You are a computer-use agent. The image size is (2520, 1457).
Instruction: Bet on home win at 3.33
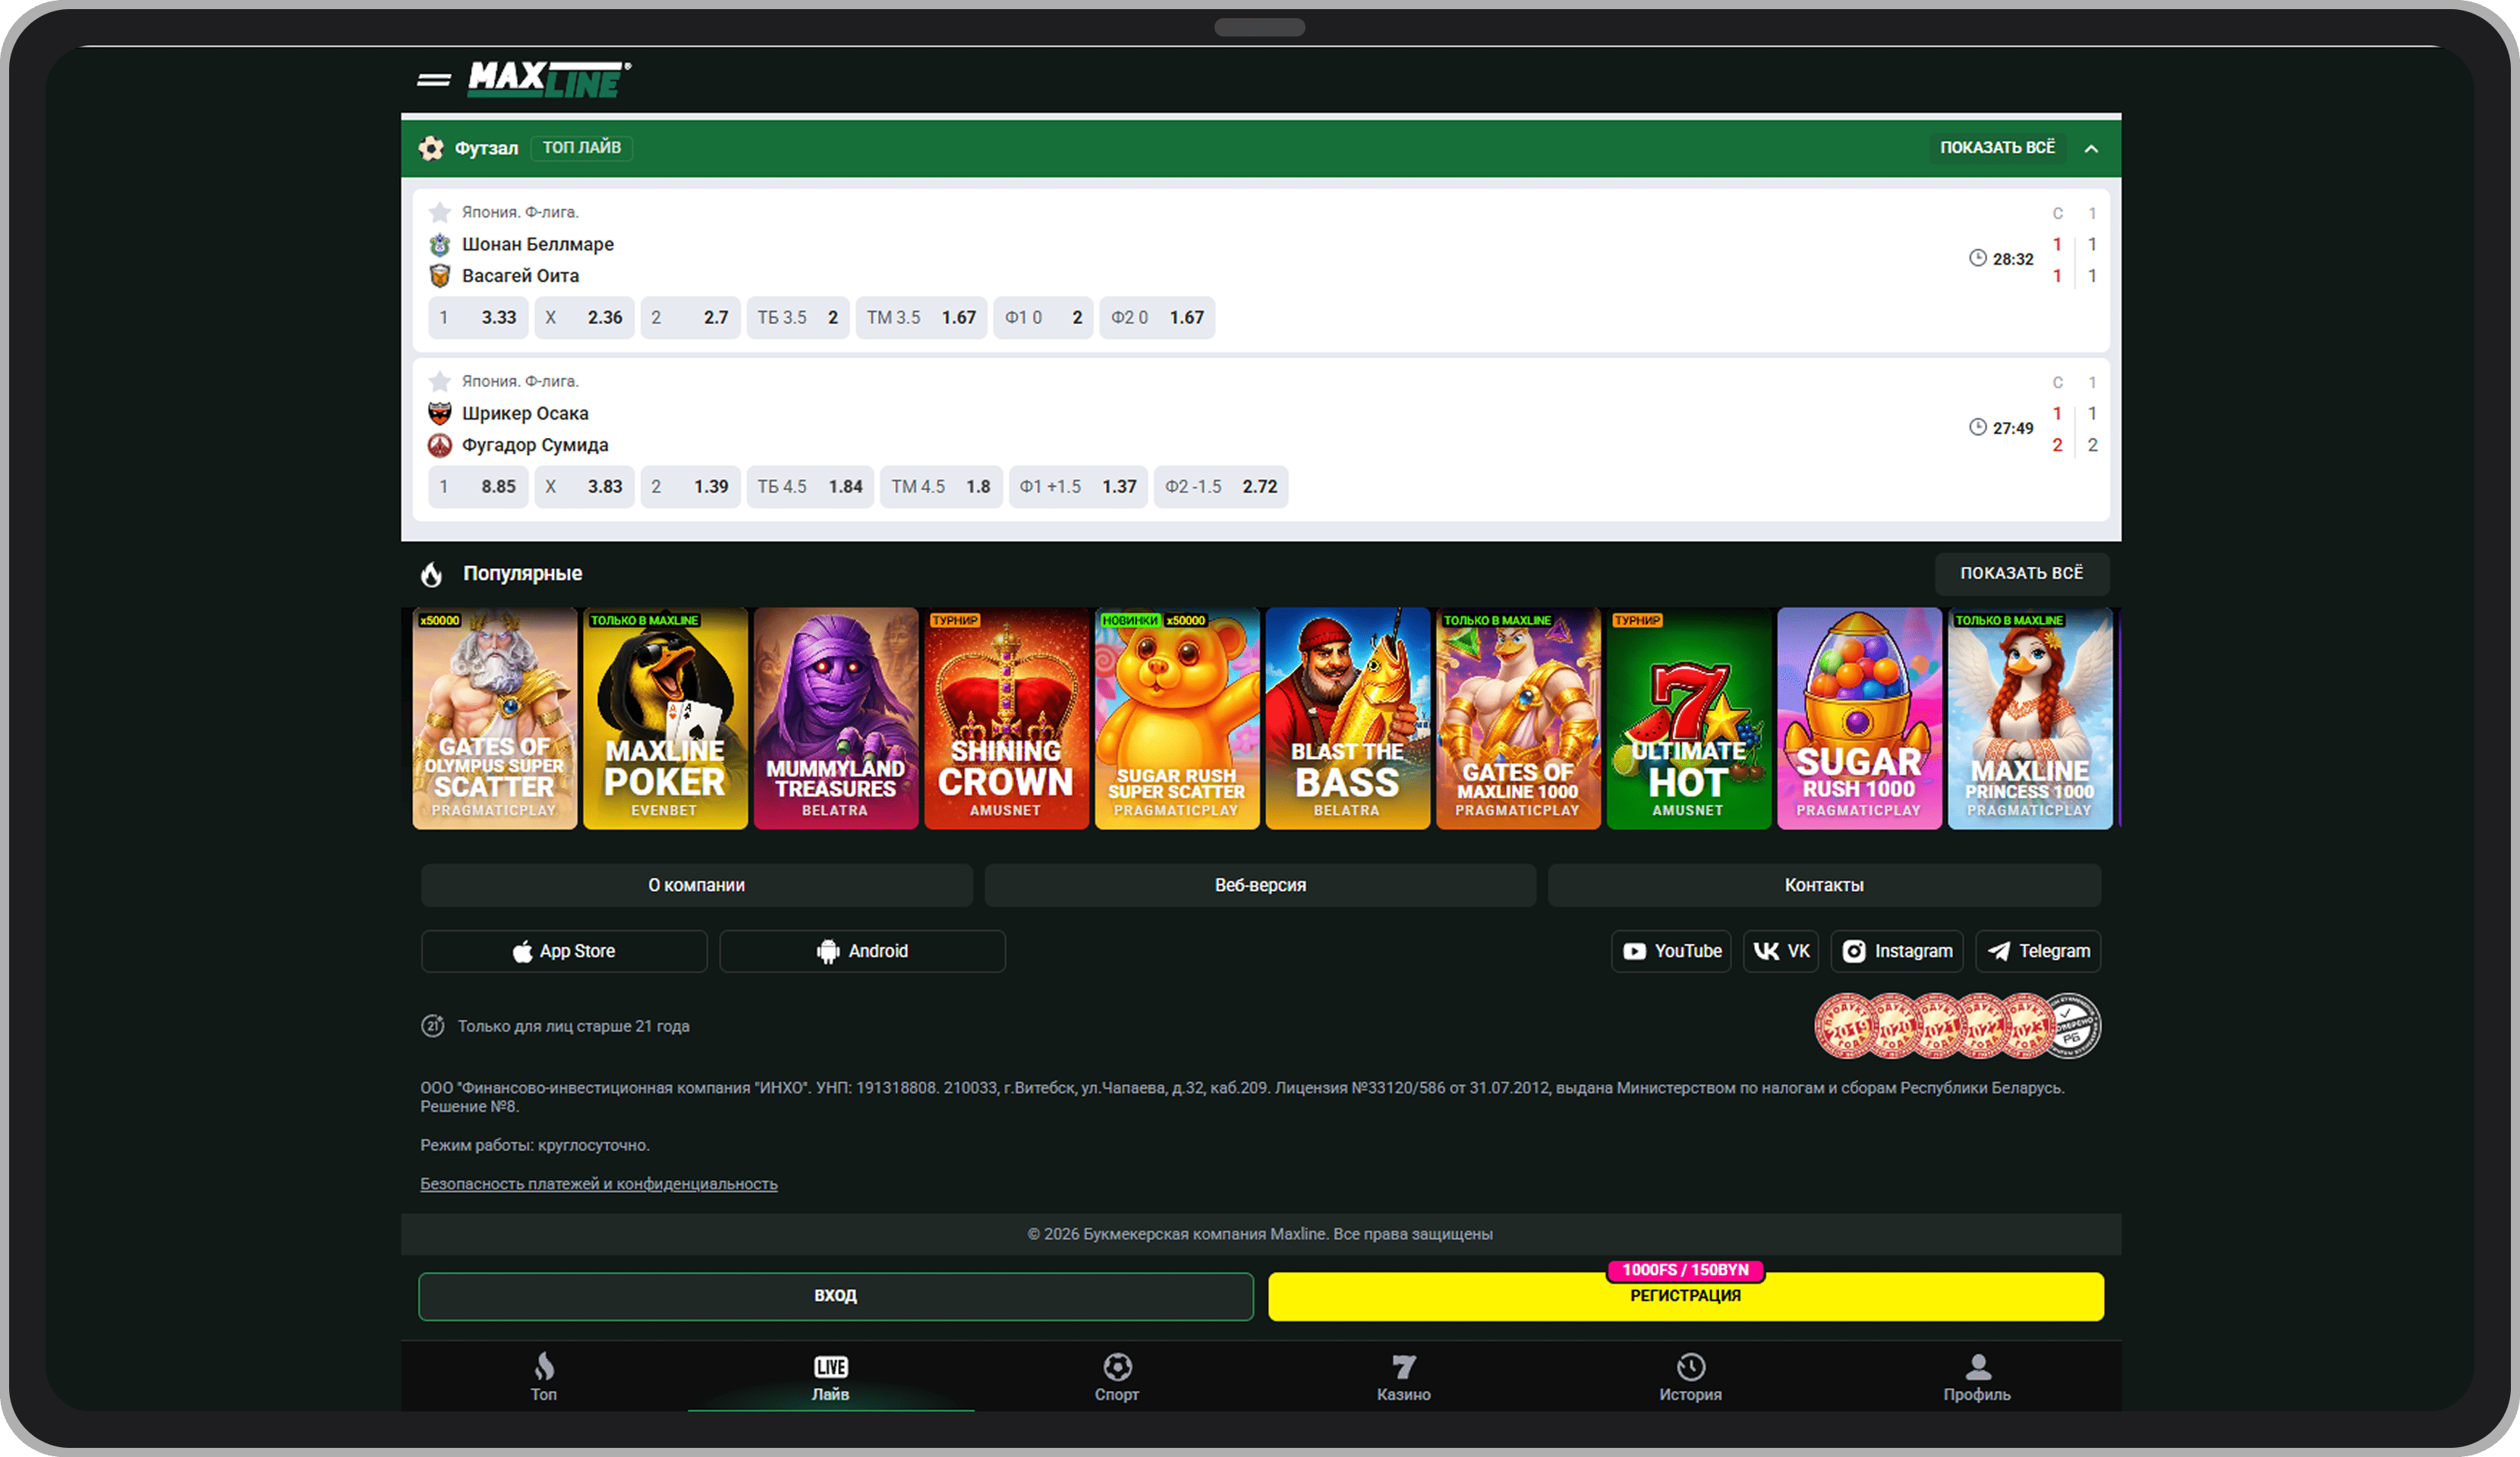[x=479, y=318]
